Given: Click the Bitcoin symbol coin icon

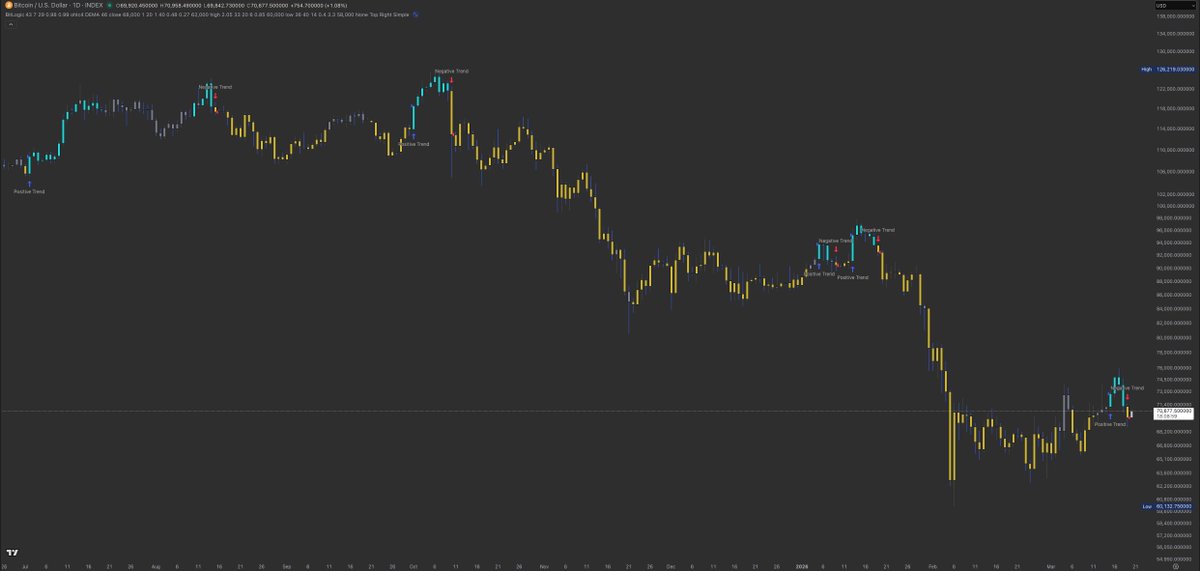Looking at the screenshot, I should pos(8,6).
